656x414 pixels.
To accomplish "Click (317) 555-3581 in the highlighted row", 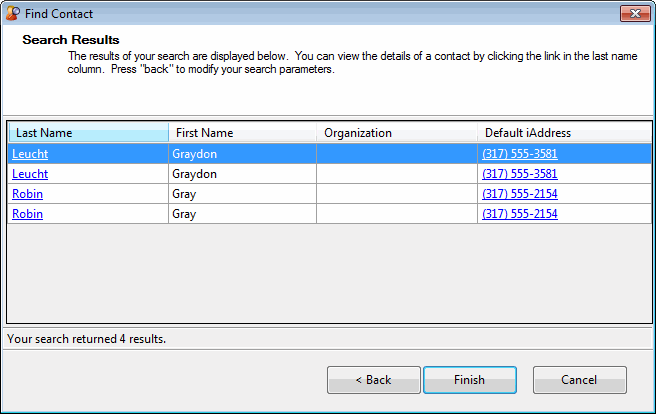I will (x=519, y=154).
